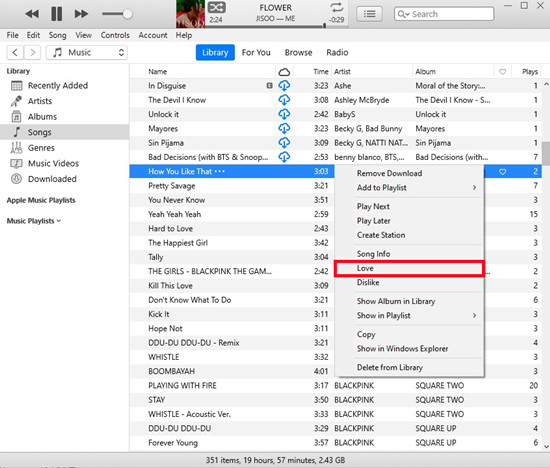This screenshot has width=550, height=468.
Task: Skip to the next track
Action: 81,14
